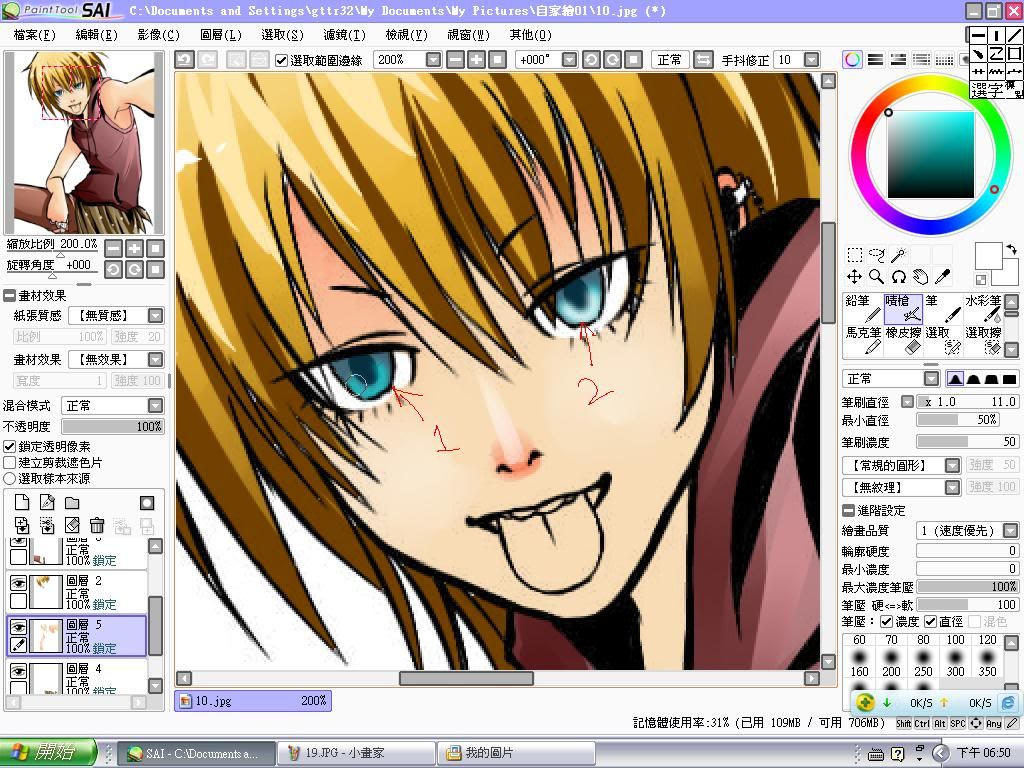Viewport: 1024px width, 768px height.
Task: Select the rectangular selection tool
Action: point(854,255)
